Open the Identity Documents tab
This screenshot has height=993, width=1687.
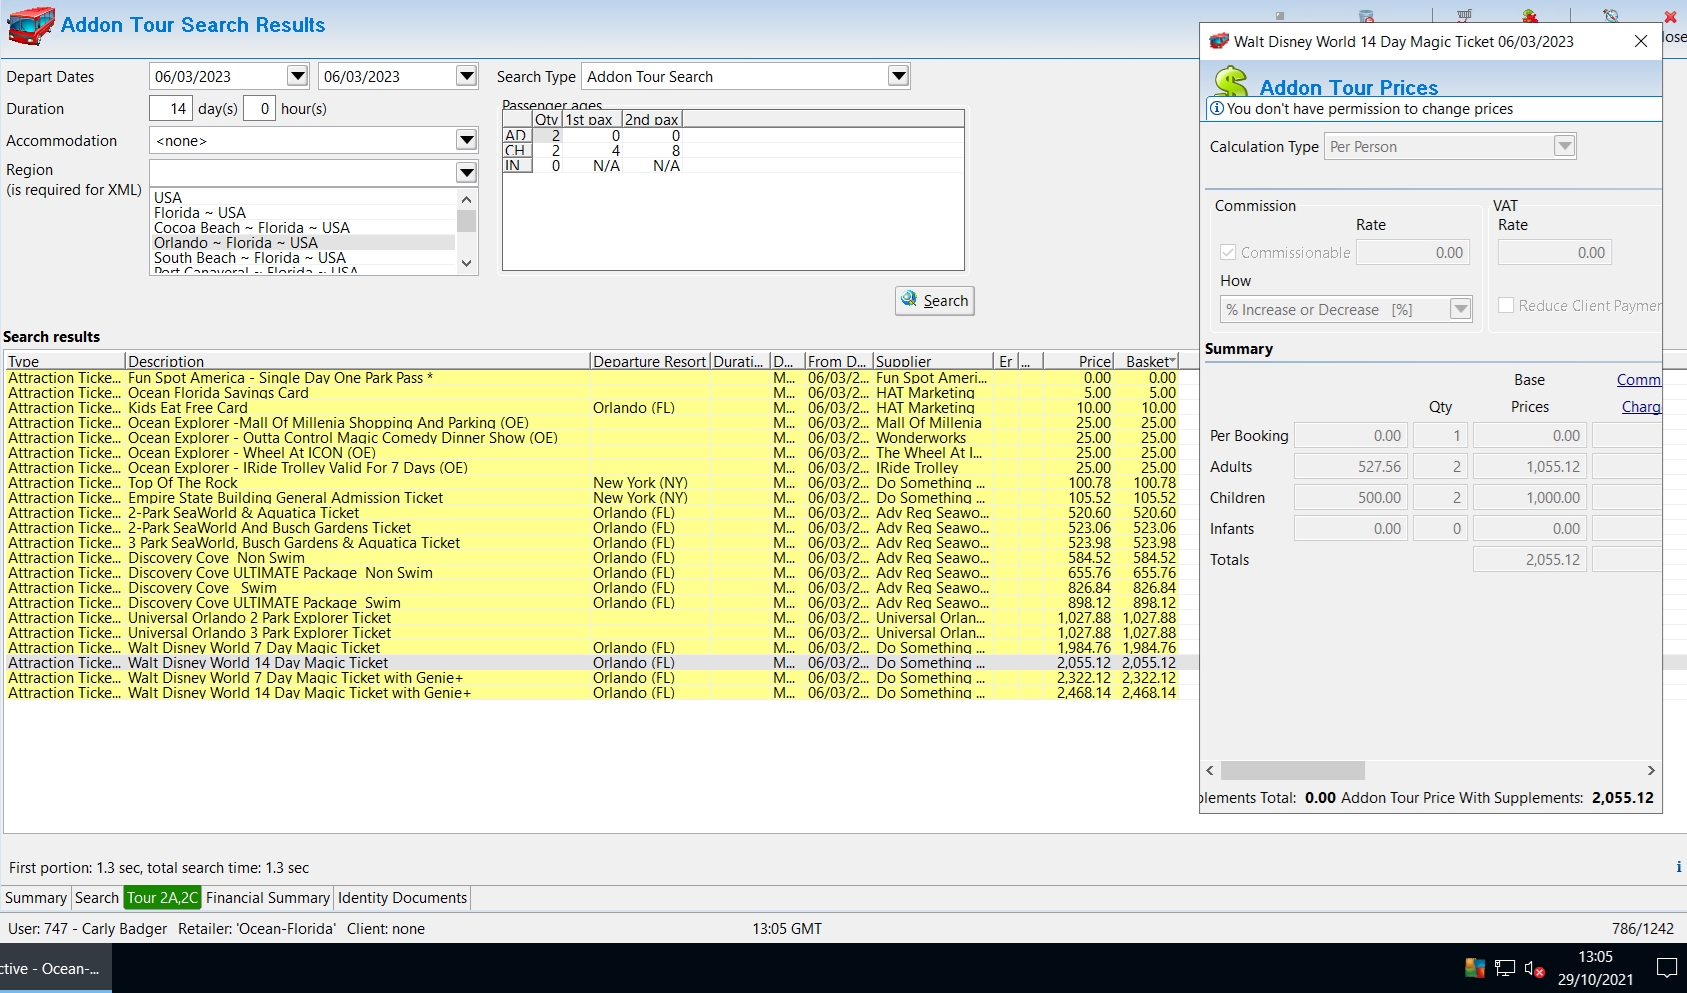(x=402, y=898)
